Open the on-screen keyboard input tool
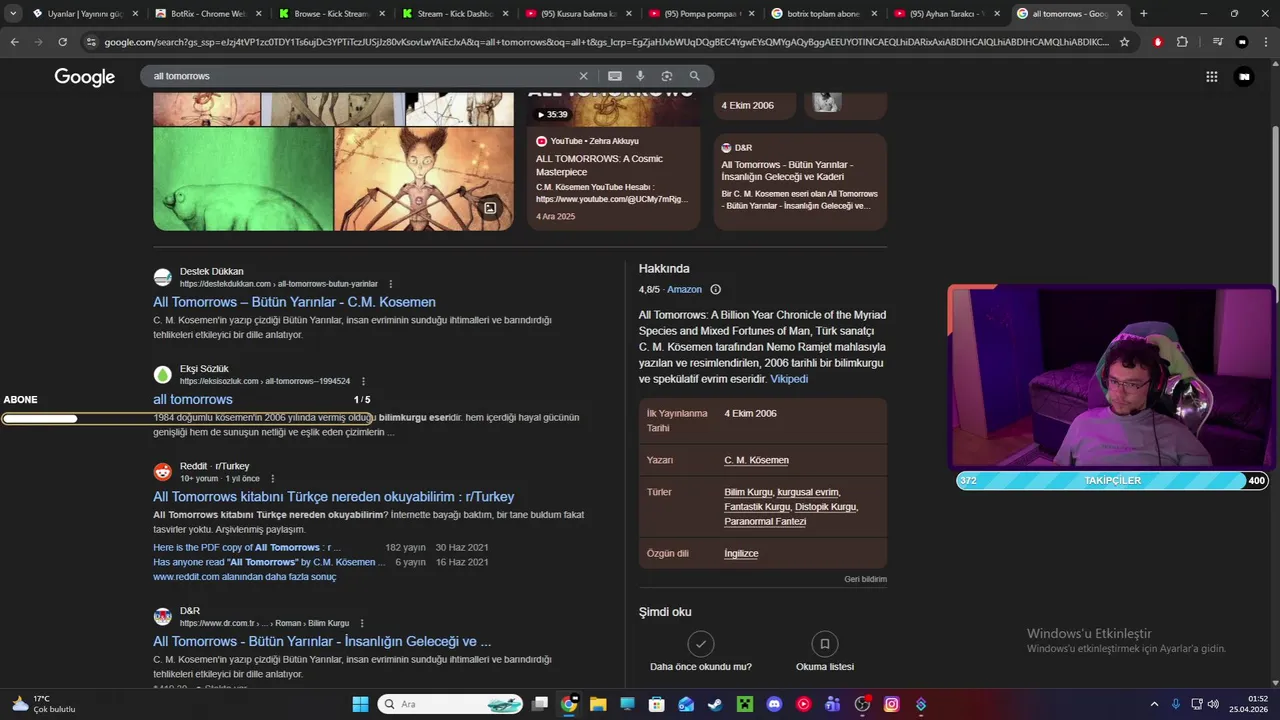Image resolution: width=1280 pixels, height=720 pixels. tap(615, 76)
